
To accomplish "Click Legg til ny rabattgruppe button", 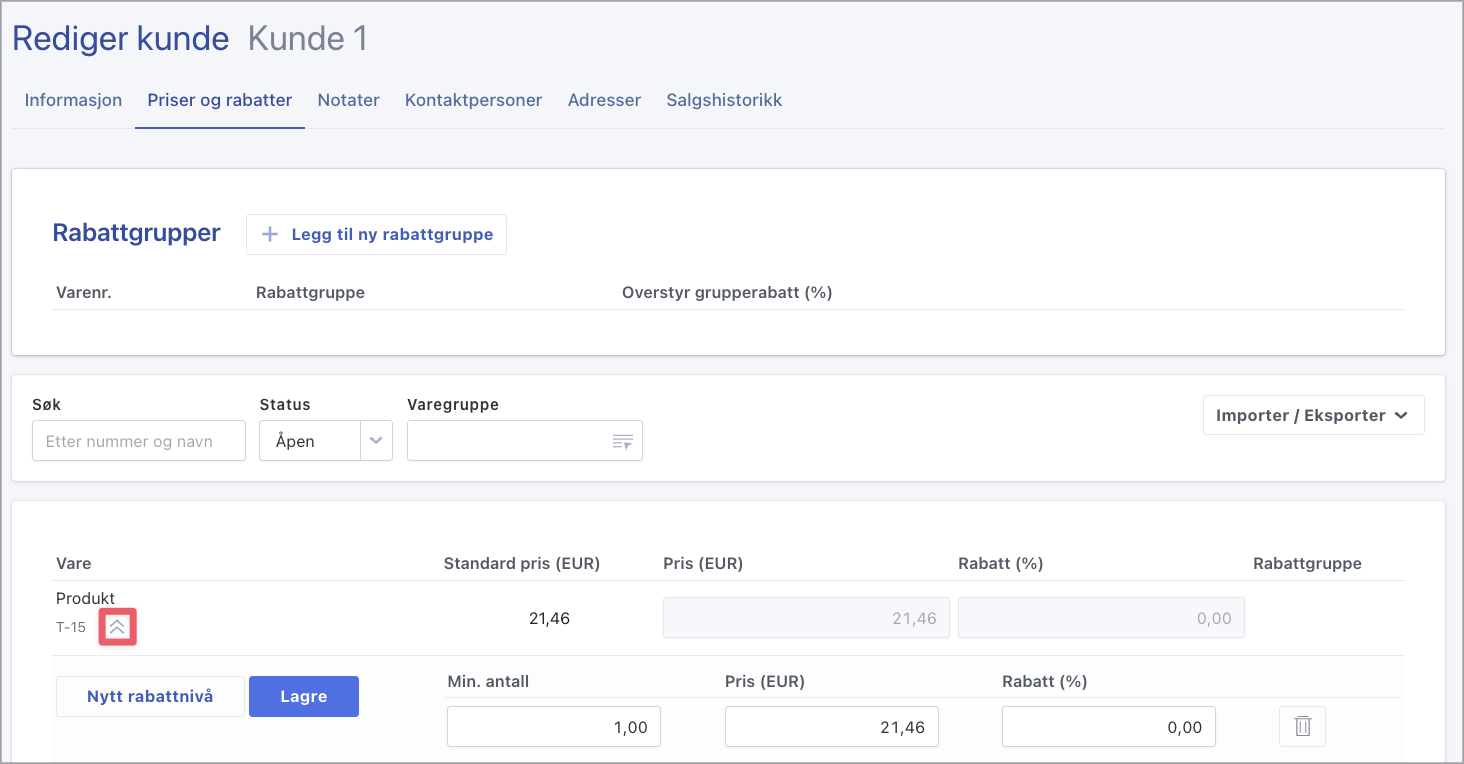I will 376,234.
